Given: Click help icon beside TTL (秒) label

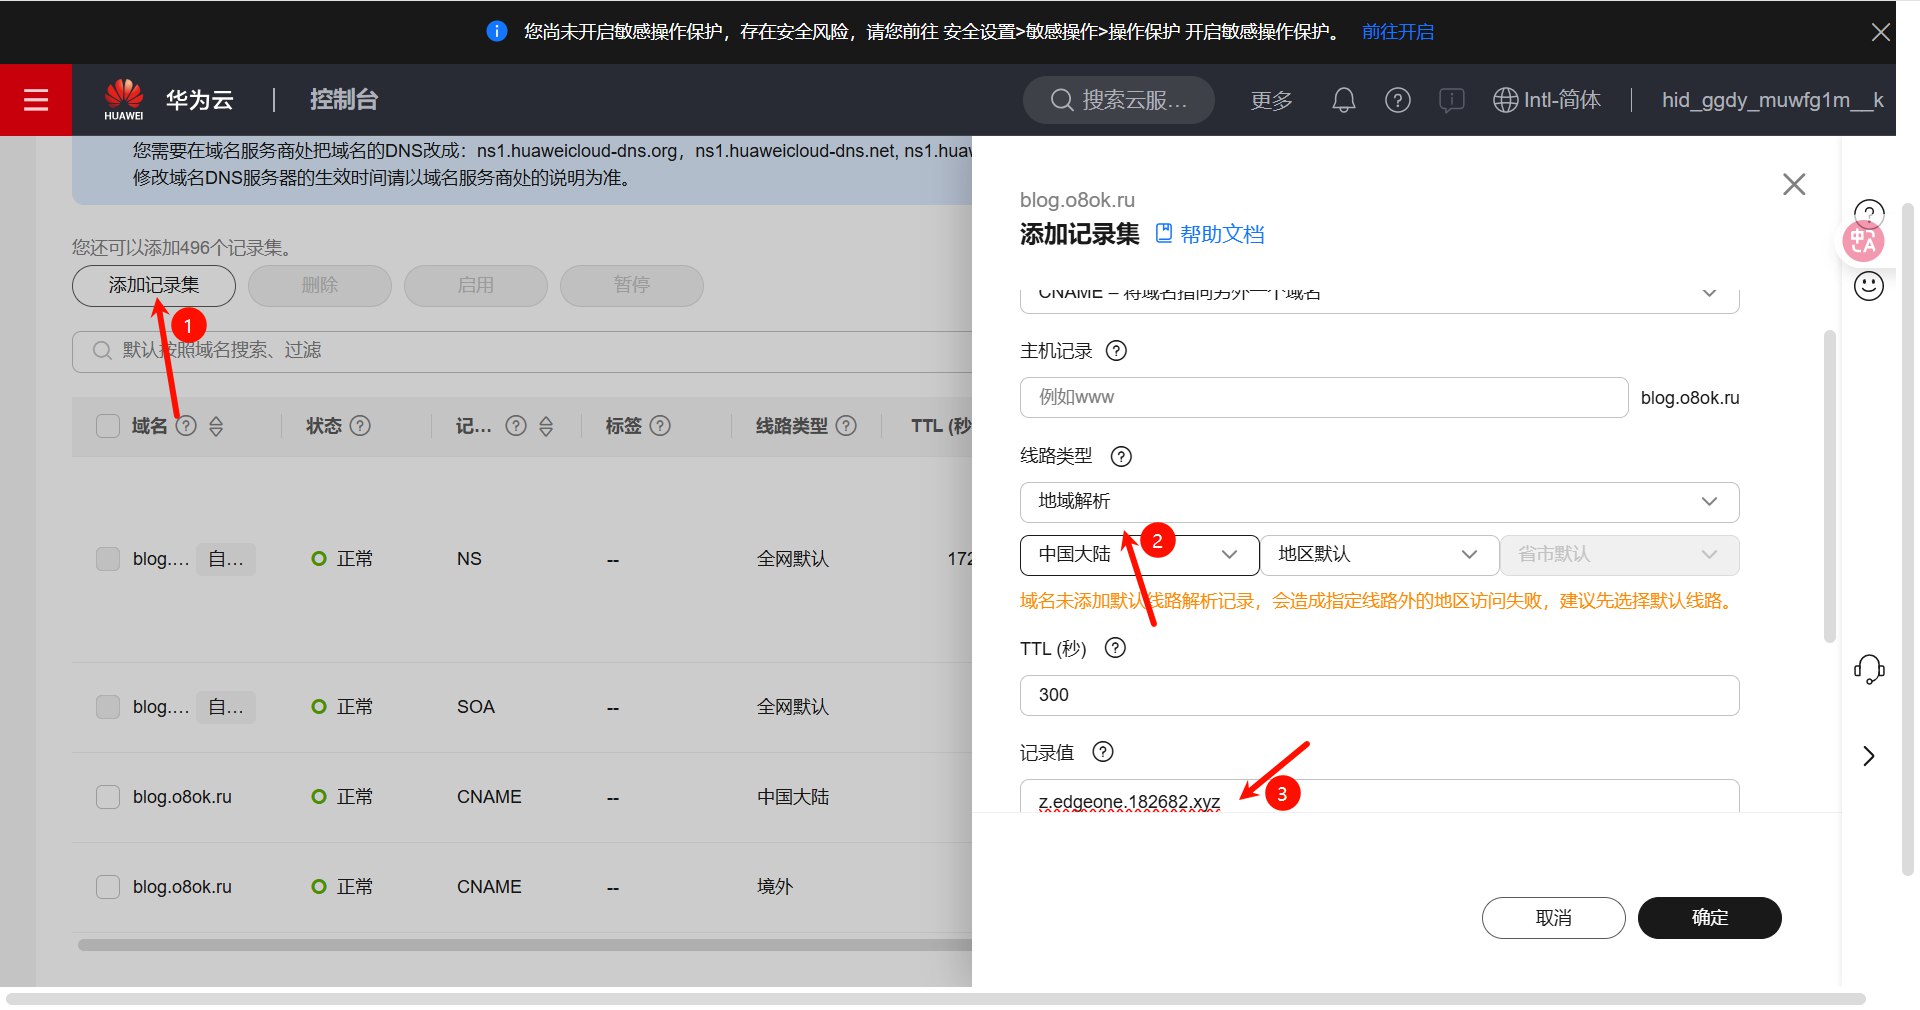Looking at the screenshot, I should 1115,648.
